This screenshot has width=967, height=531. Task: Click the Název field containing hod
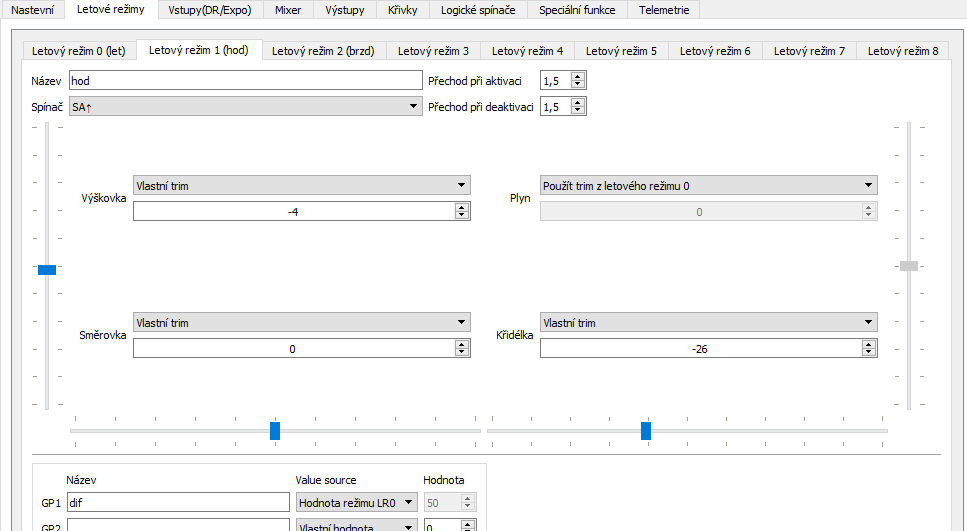point(245,80)
